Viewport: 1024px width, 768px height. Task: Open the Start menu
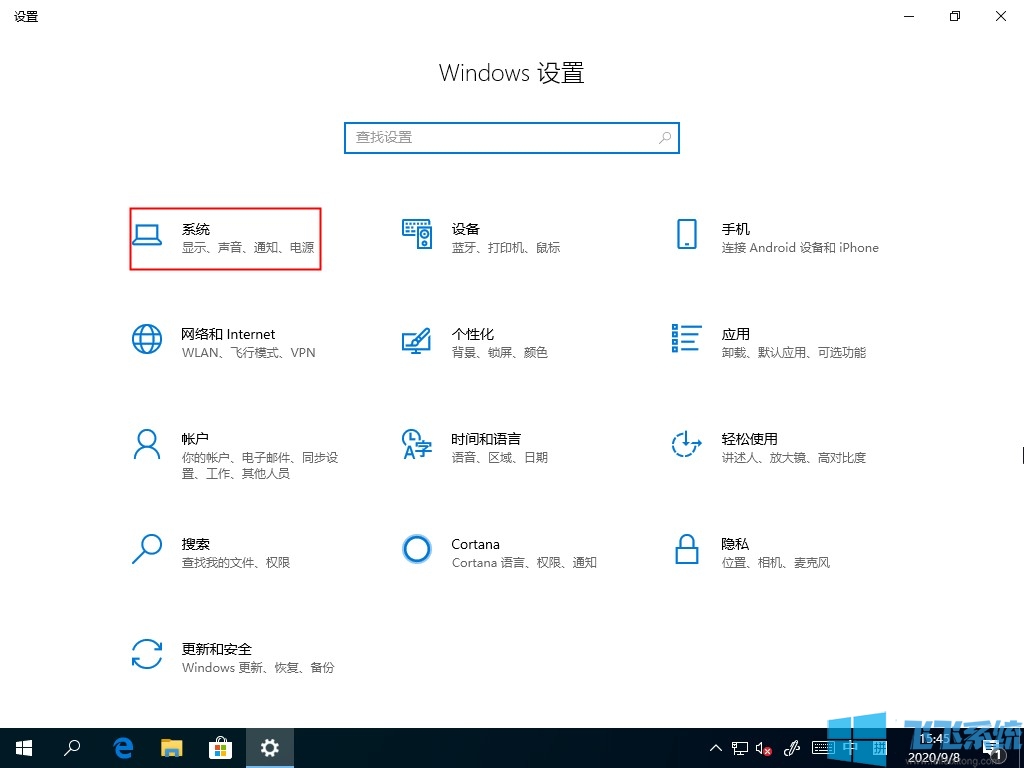coord(23,747)
